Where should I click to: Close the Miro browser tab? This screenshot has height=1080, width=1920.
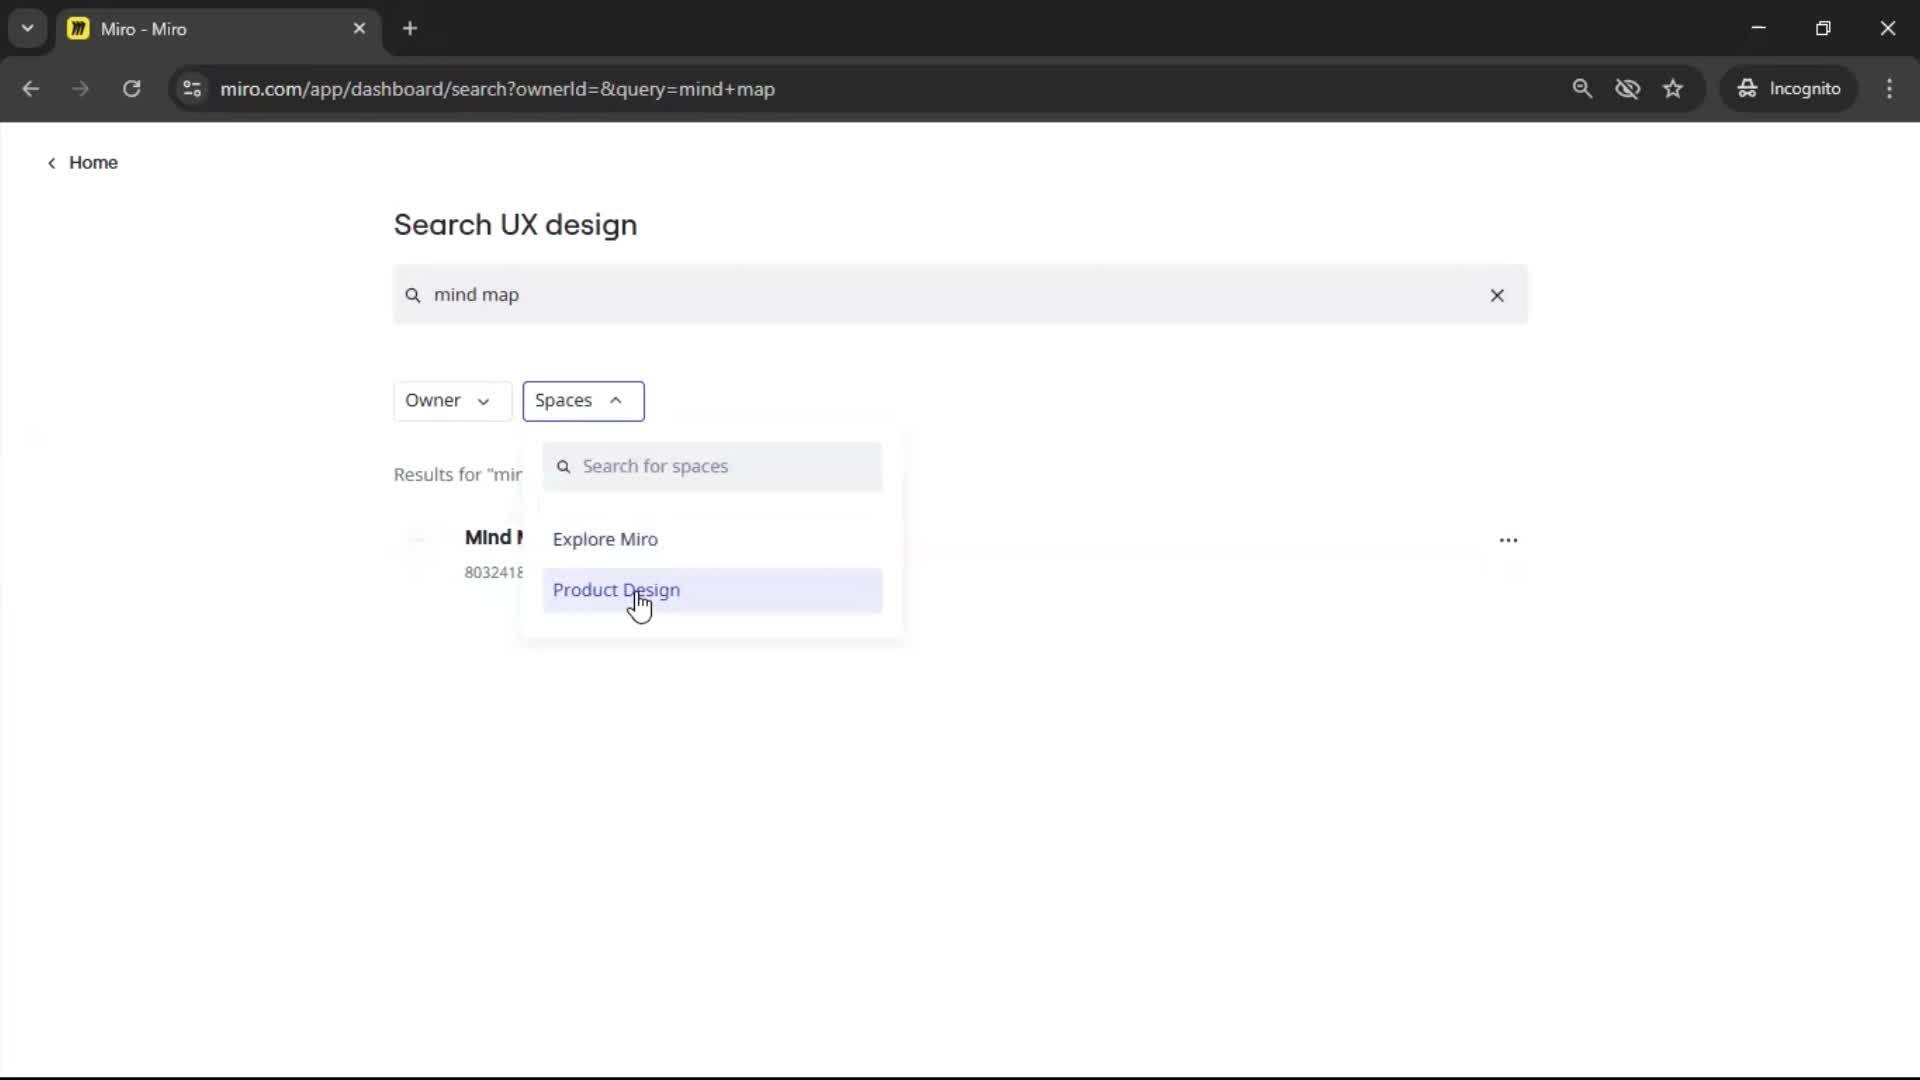[x=359, y=29]
